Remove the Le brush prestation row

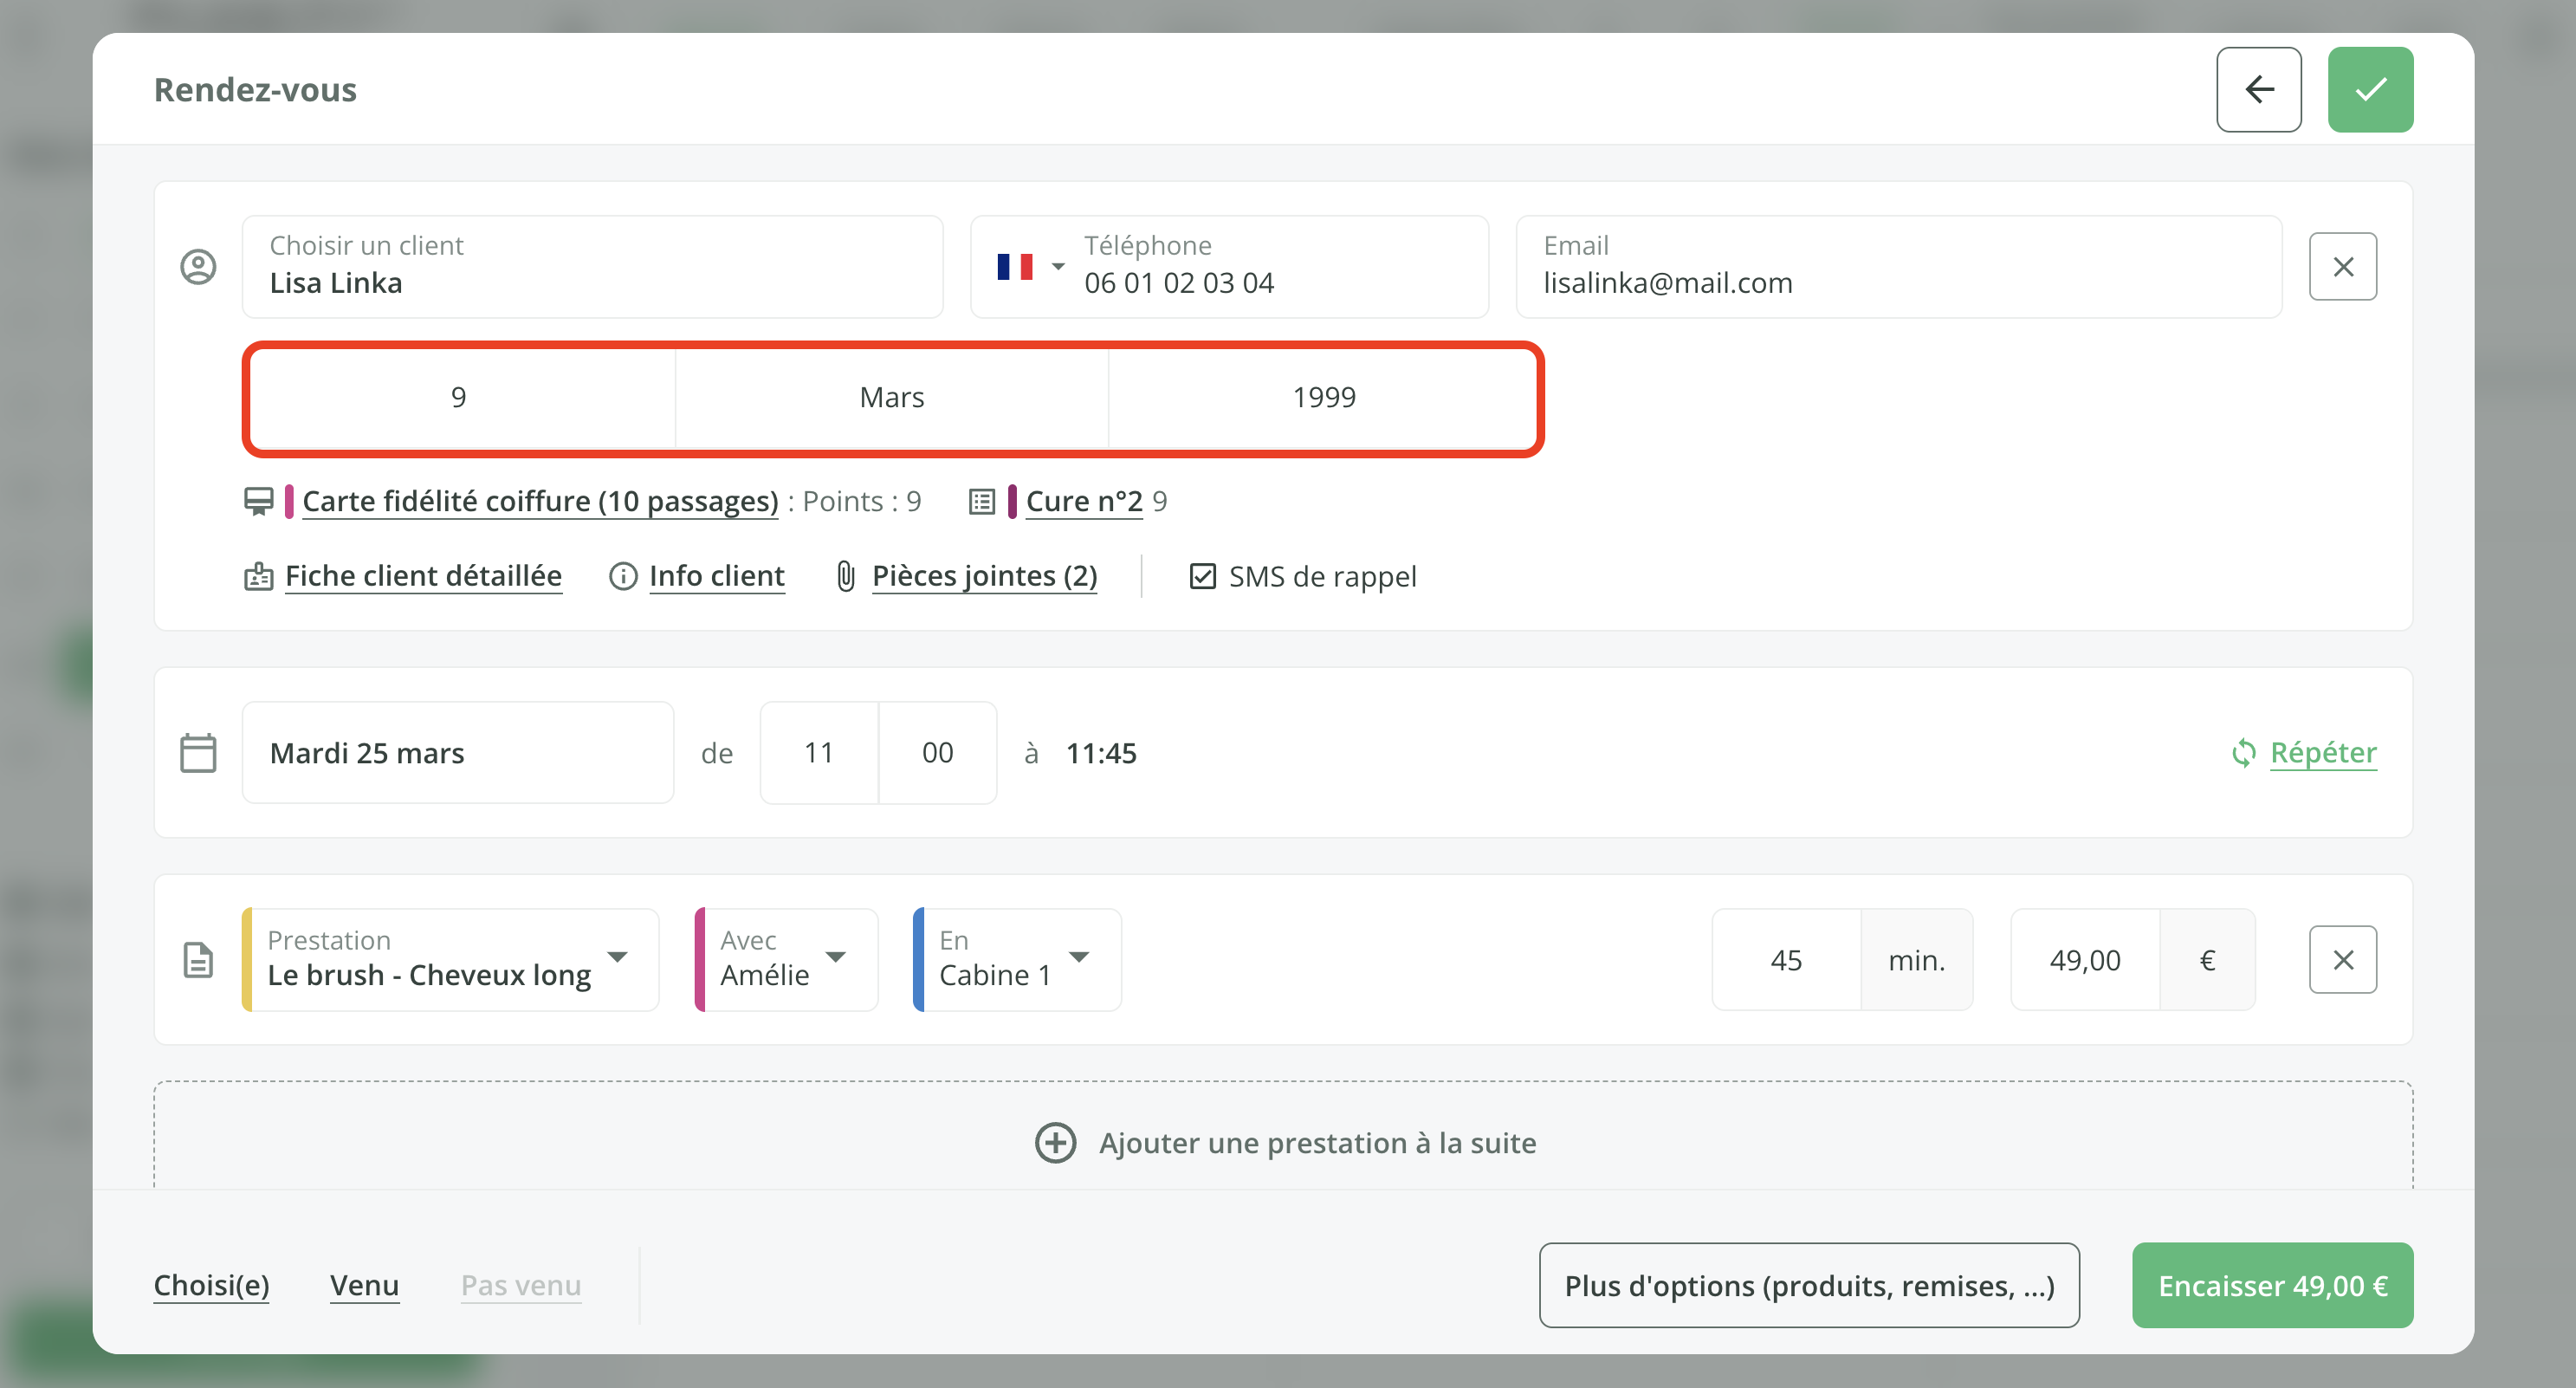point(2342,960)
